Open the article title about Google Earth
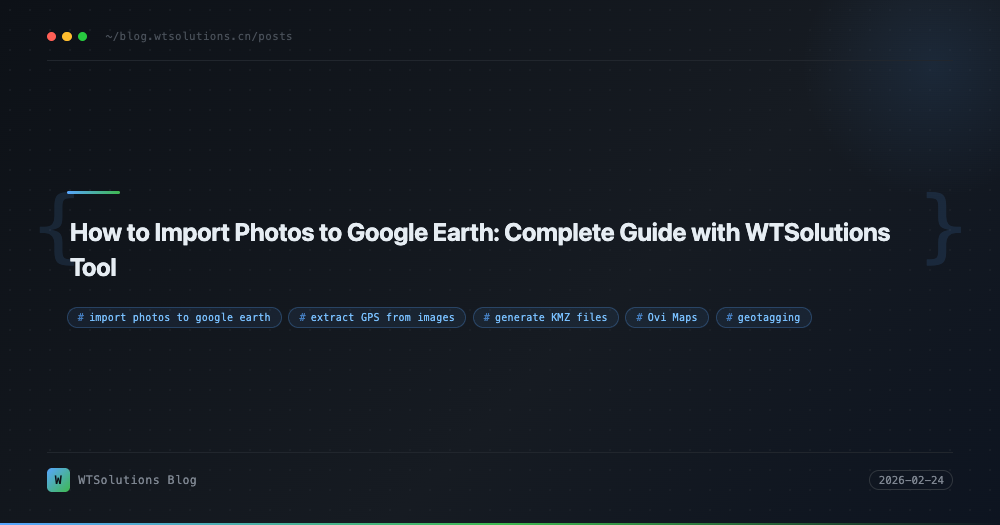The width and height of the screenshot is (1000, 525). tap(480, 249)
